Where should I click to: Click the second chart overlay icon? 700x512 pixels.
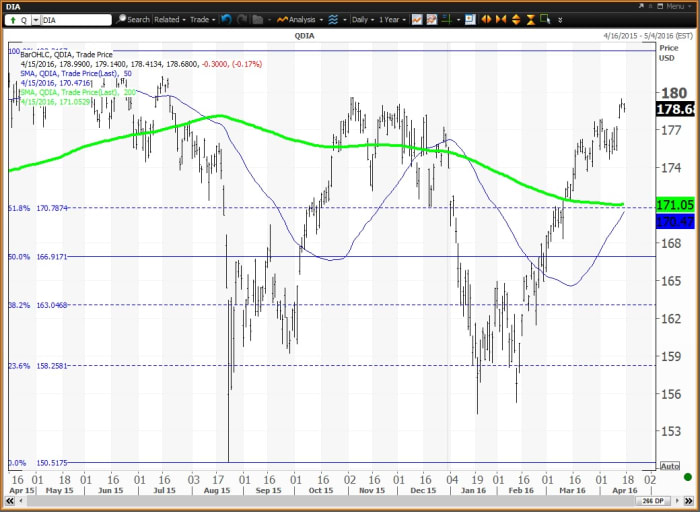pos(432,20)
